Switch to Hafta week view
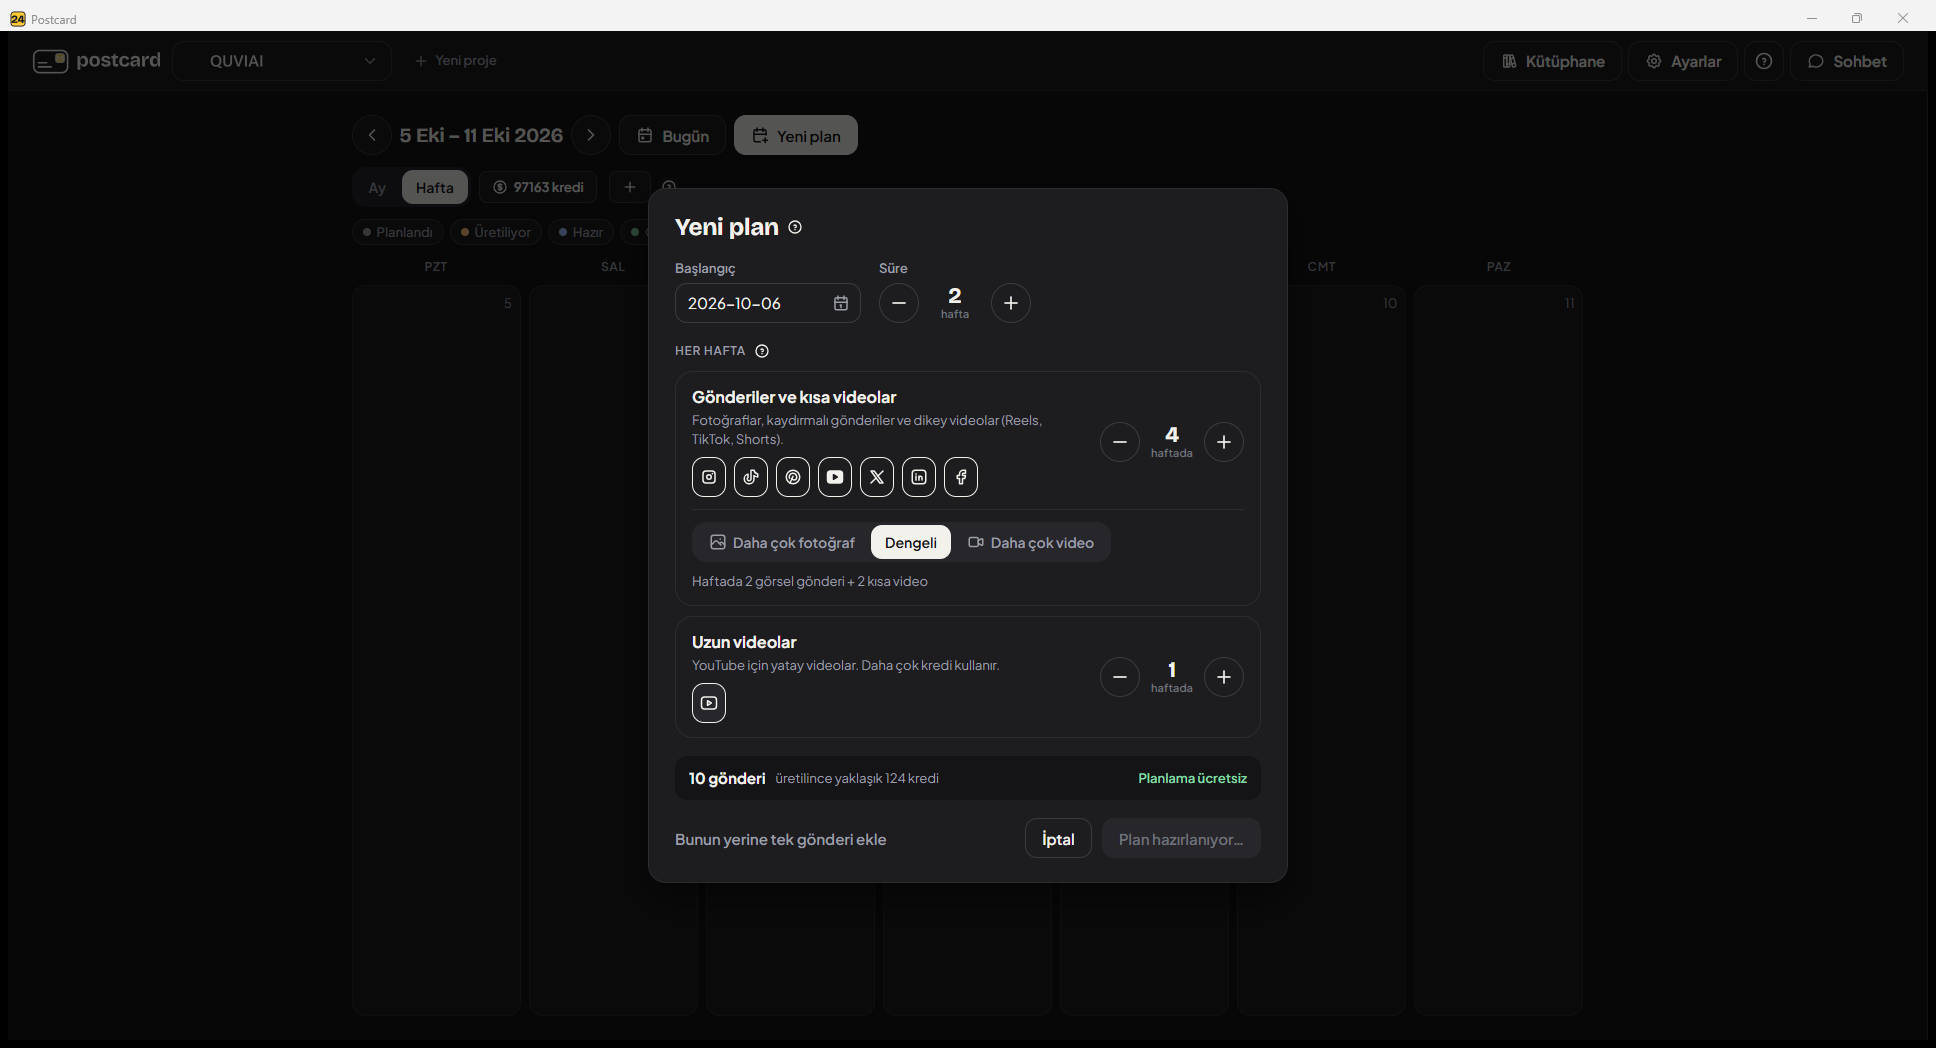The width and height of the screenshot is (1936, 1048). click(x=435, y=187)
